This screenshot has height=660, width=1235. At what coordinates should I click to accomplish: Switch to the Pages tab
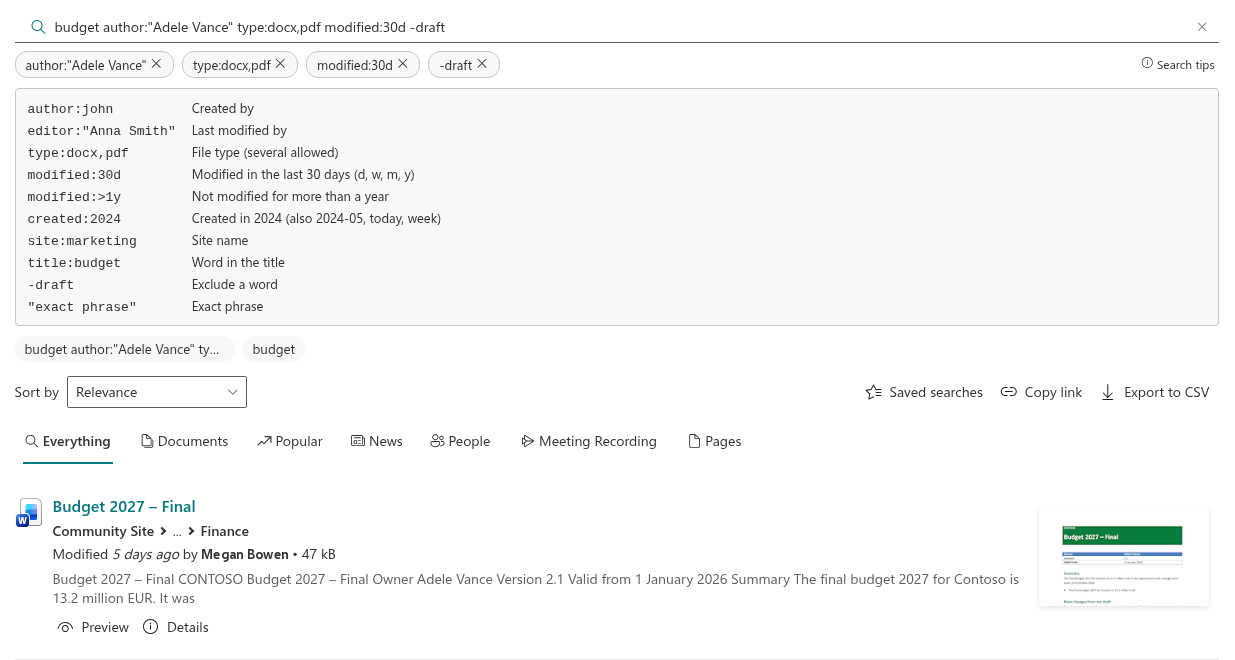tap(715, 441)
